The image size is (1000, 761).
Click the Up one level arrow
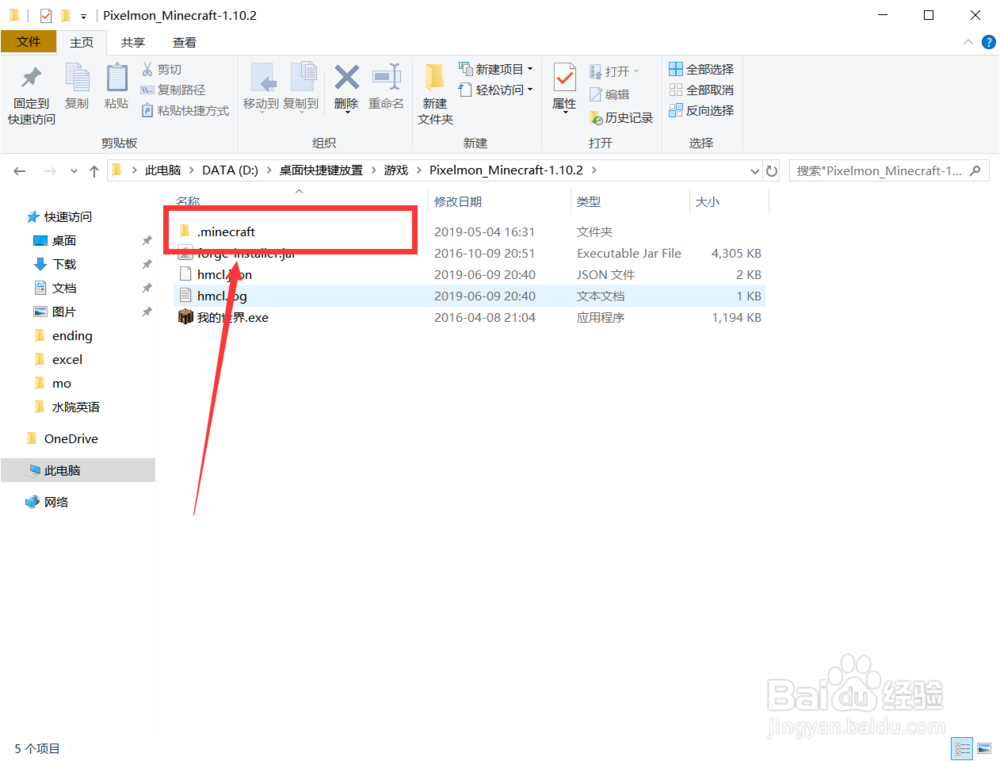tap(94, 171)
